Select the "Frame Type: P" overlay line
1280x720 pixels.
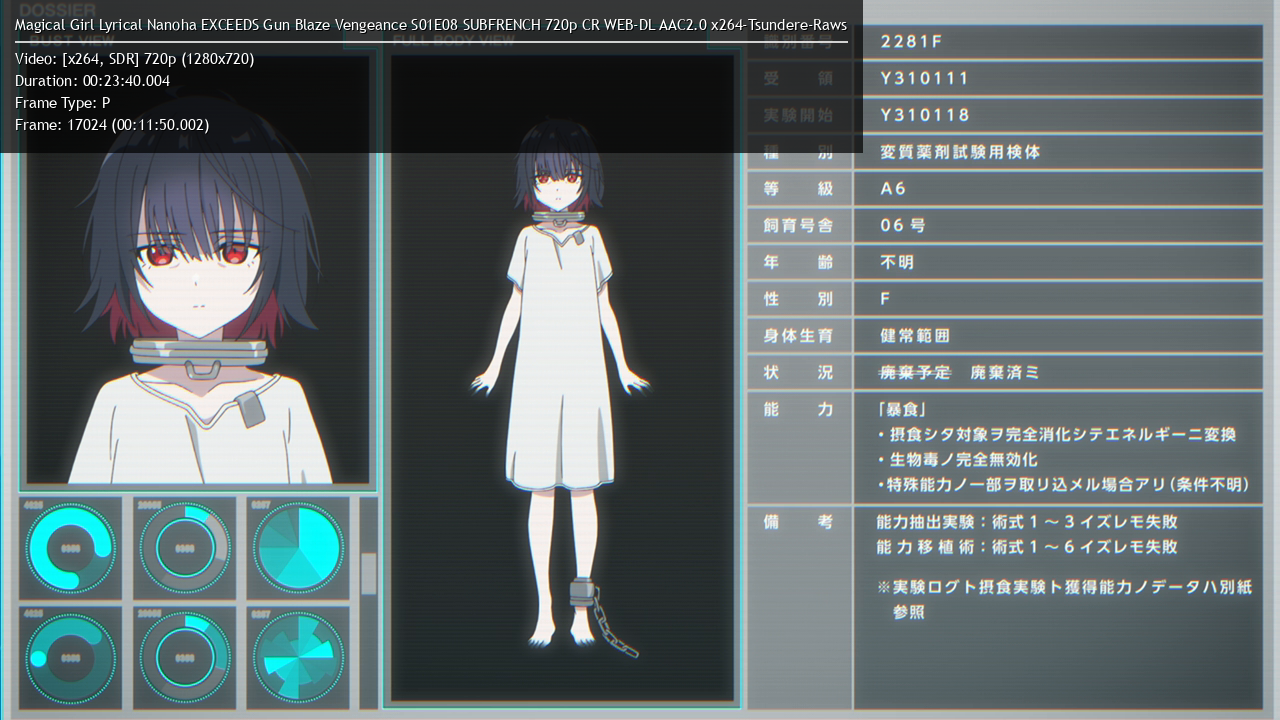tap(62, 103)
